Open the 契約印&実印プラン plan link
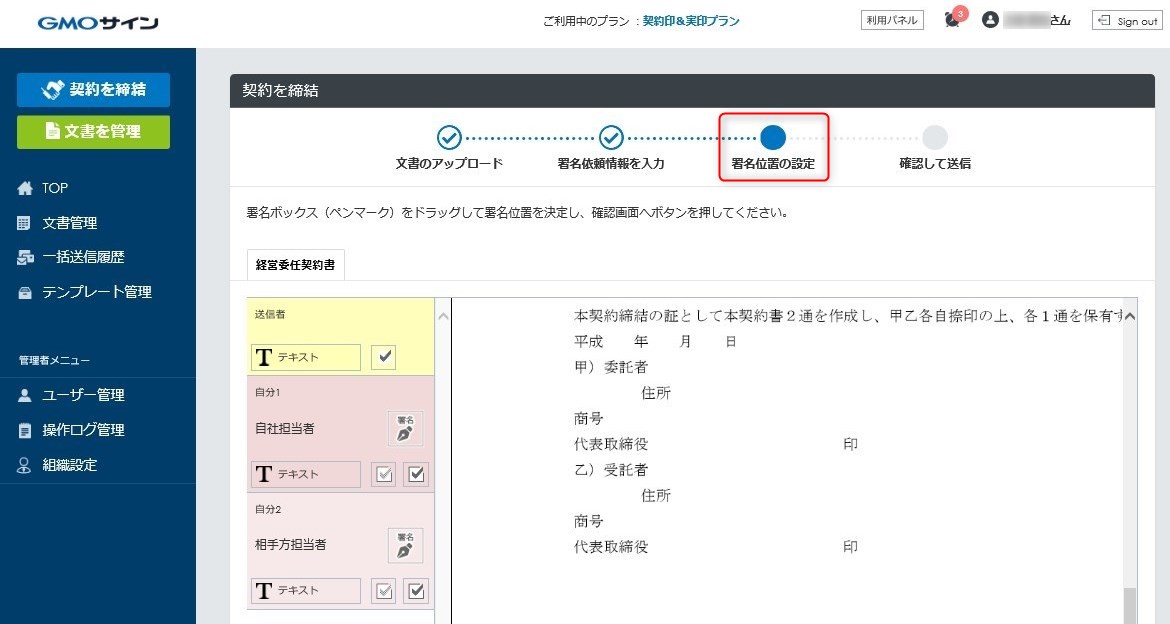The image size is (1170, 624). tap(691, 20)
